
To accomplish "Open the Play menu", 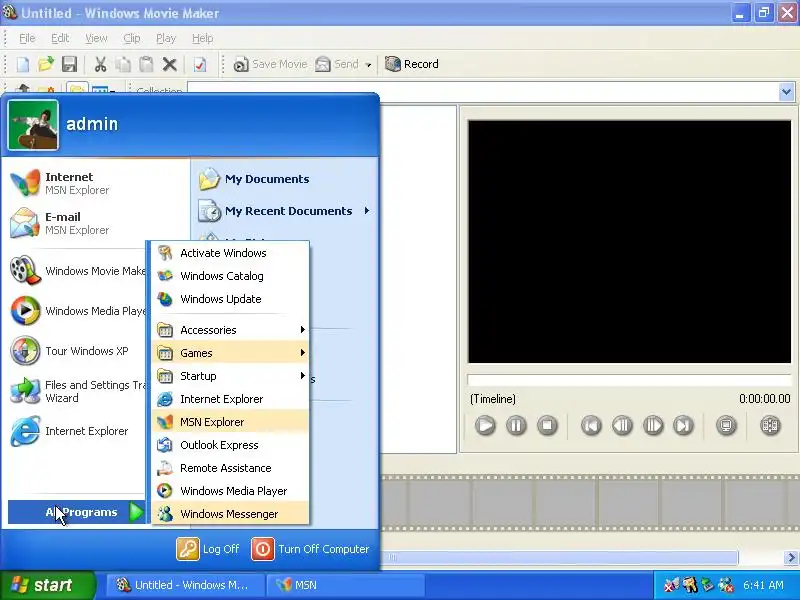I will pyautogui.click(x=166, y=38).
